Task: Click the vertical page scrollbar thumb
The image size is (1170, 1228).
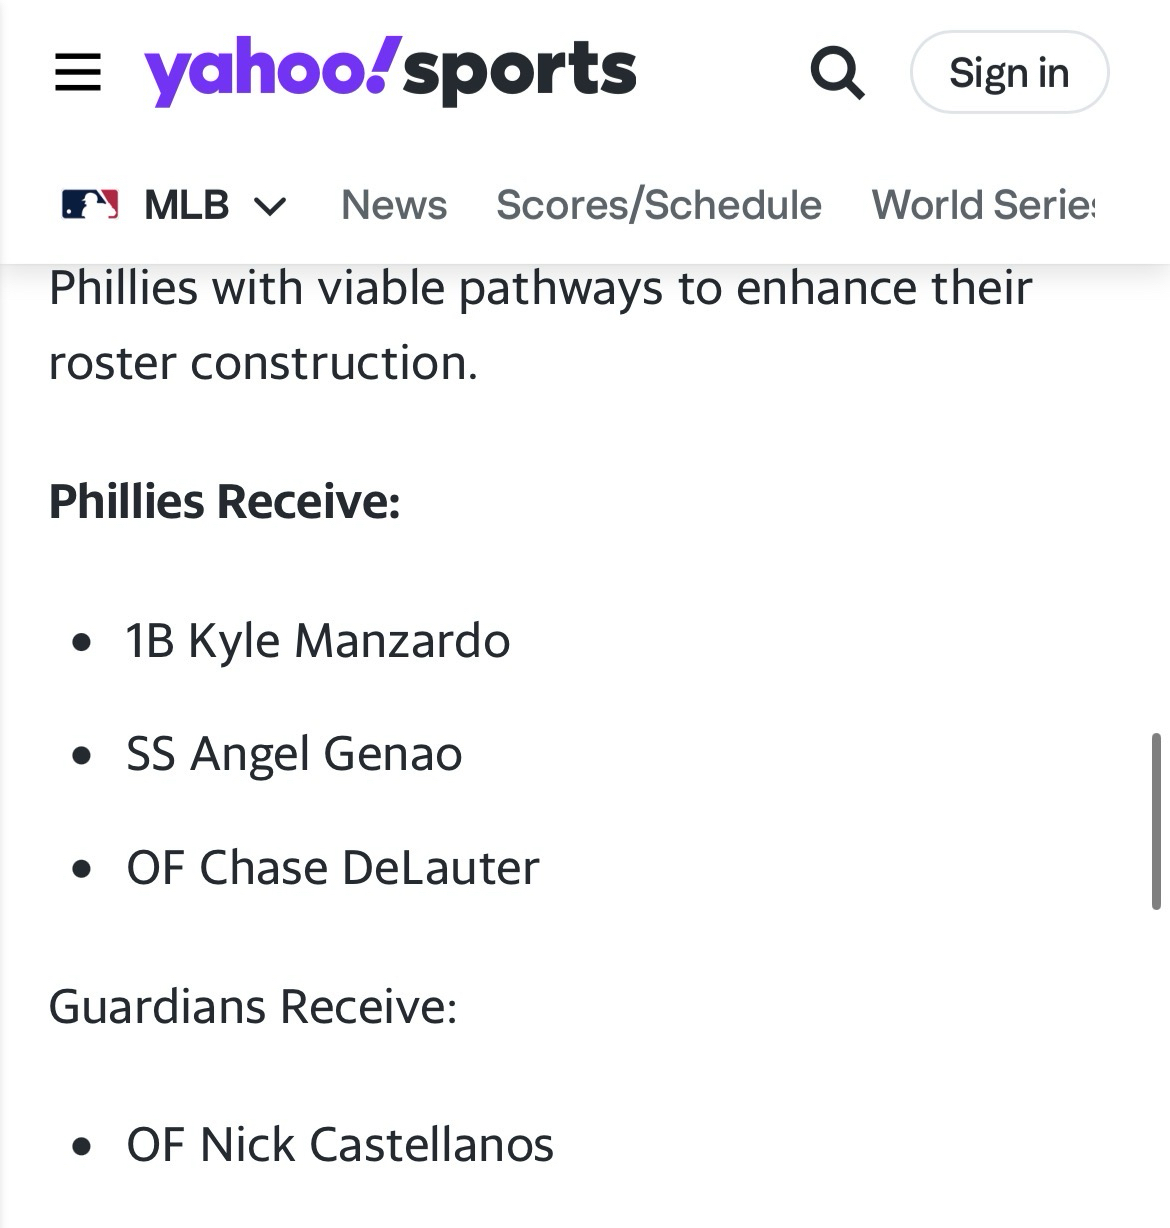Action: (x=1156, y=821)
